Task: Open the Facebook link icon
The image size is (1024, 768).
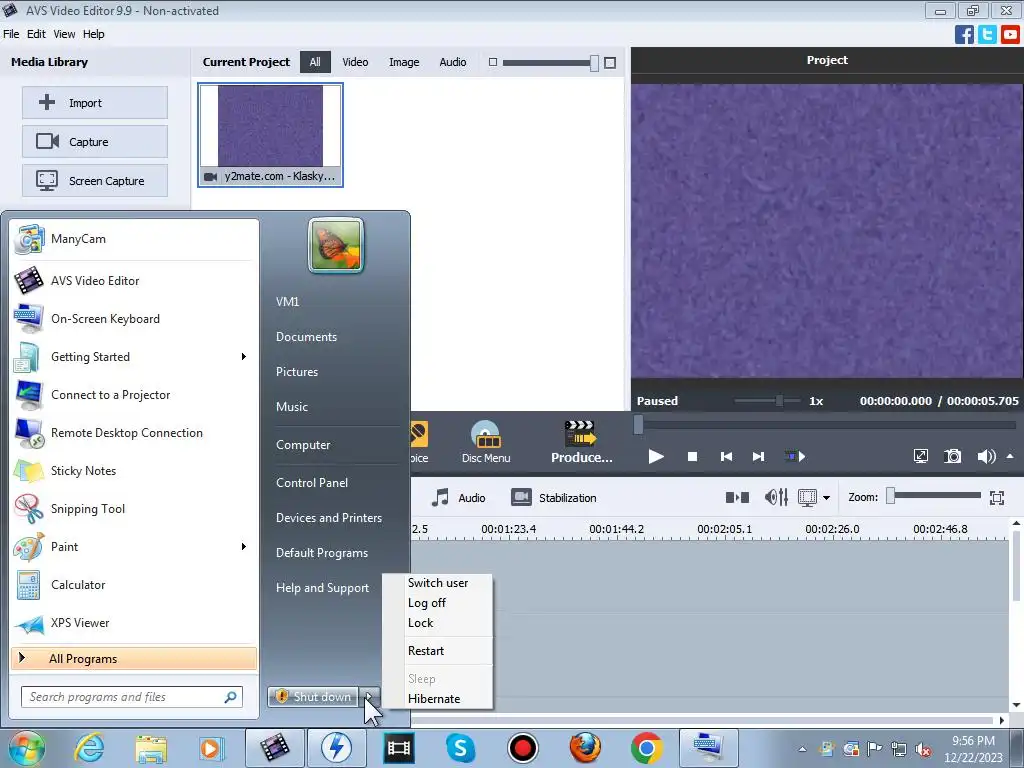Action: click(964, 34)
